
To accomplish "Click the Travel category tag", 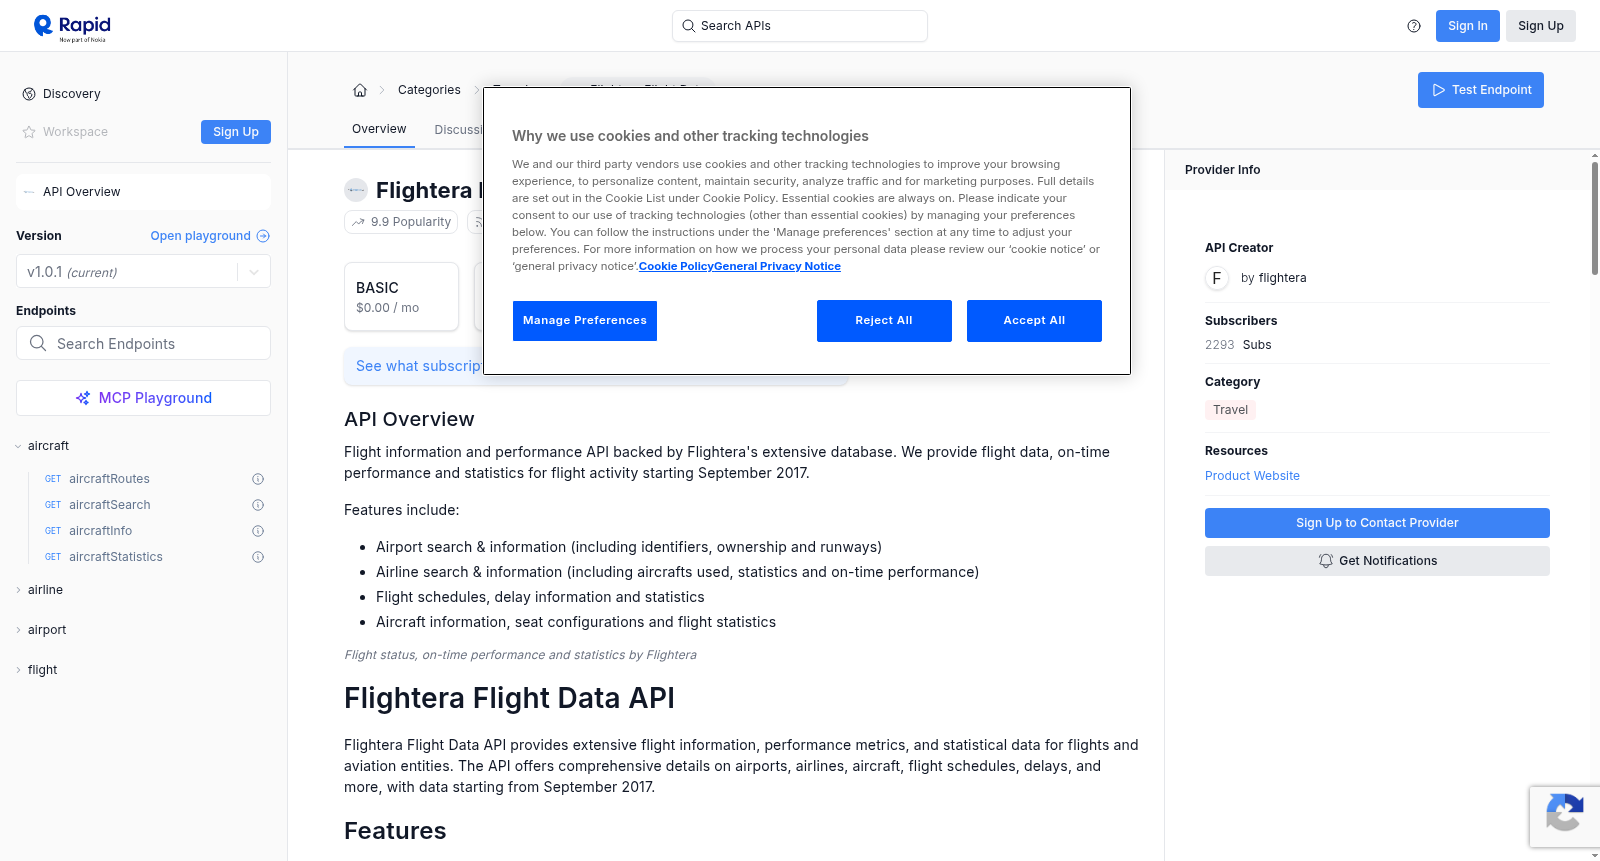I will pyautogui.click(x=1231, y=410).
